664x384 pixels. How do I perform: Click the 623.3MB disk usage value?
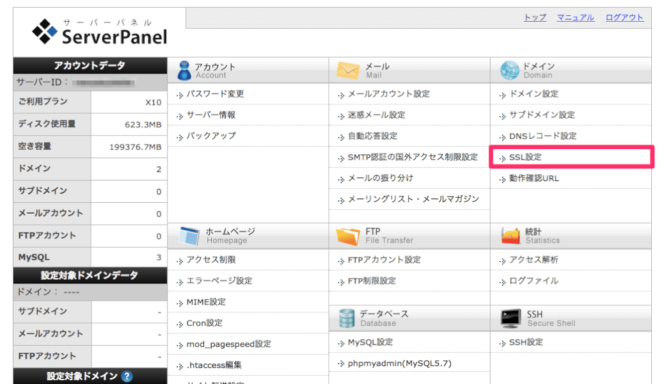(x=143, y=124)
